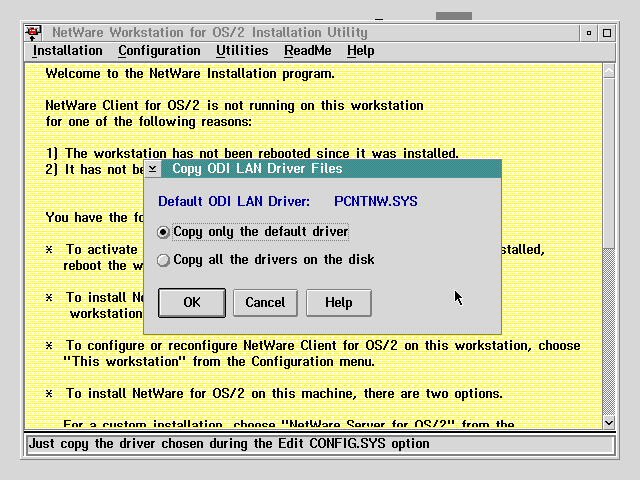Open the ReadMe menu
Screen dimensions: 640x480
click(x=308, y=51)
